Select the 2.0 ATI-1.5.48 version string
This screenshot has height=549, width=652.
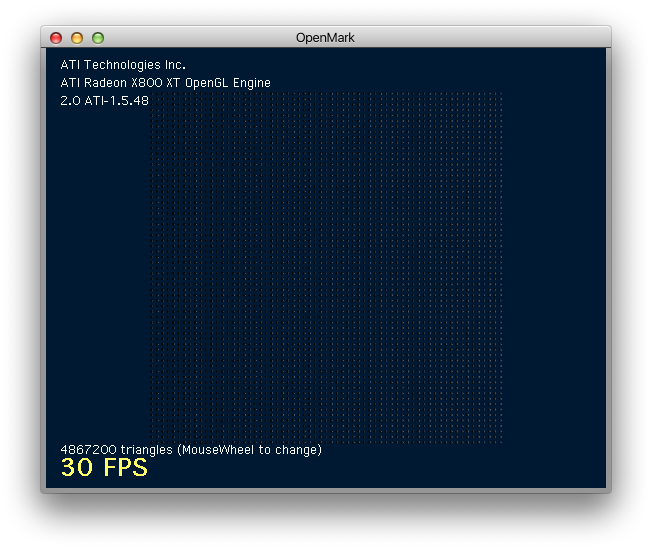104,100
